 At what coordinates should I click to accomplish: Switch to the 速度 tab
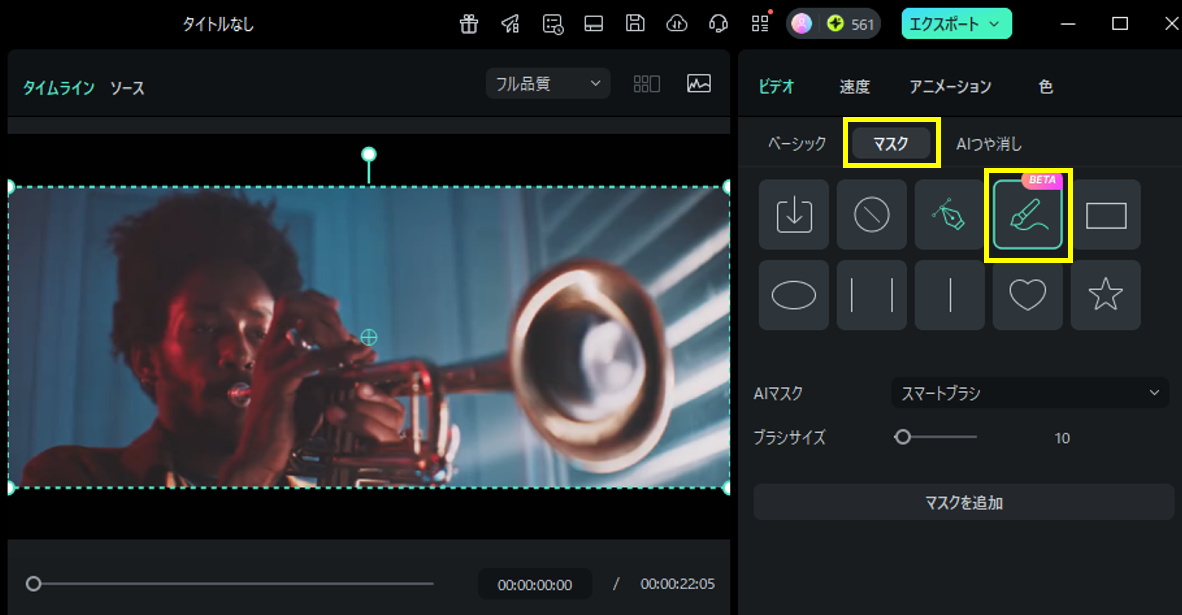855,87
